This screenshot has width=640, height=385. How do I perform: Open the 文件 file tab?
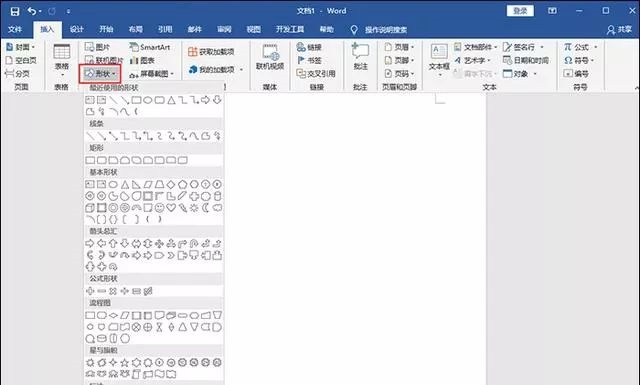[x=15, y=29]
